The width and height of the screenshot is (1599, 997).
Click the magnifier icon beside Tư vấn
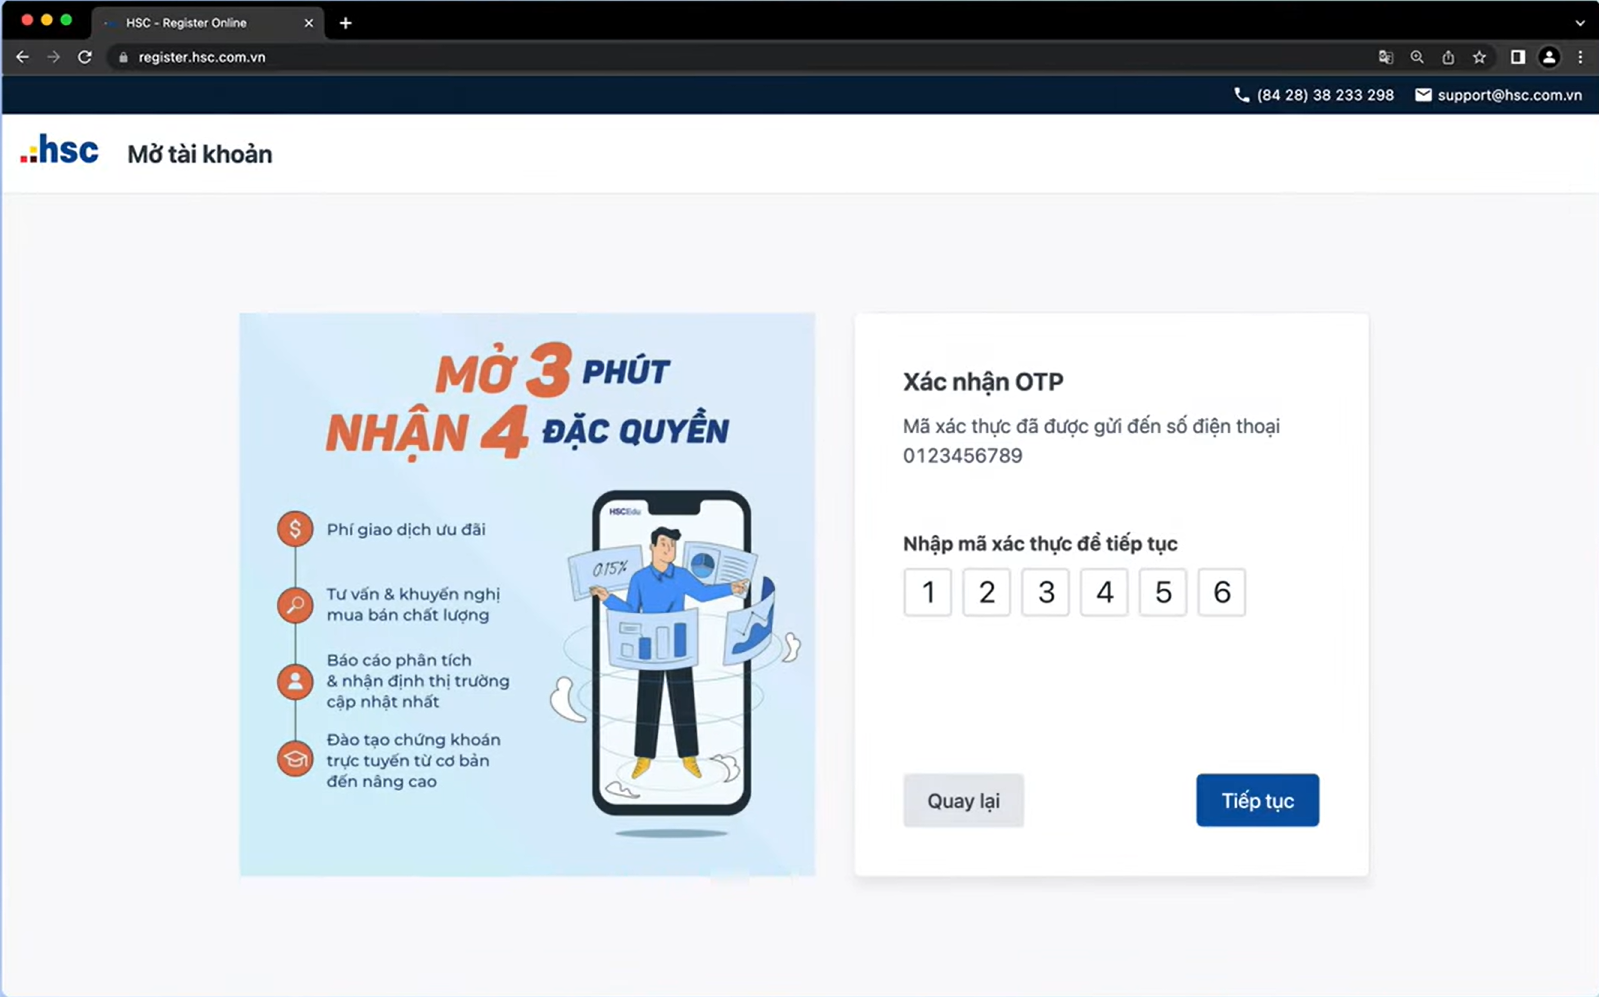pyautogui.click(x=295, y=605)
